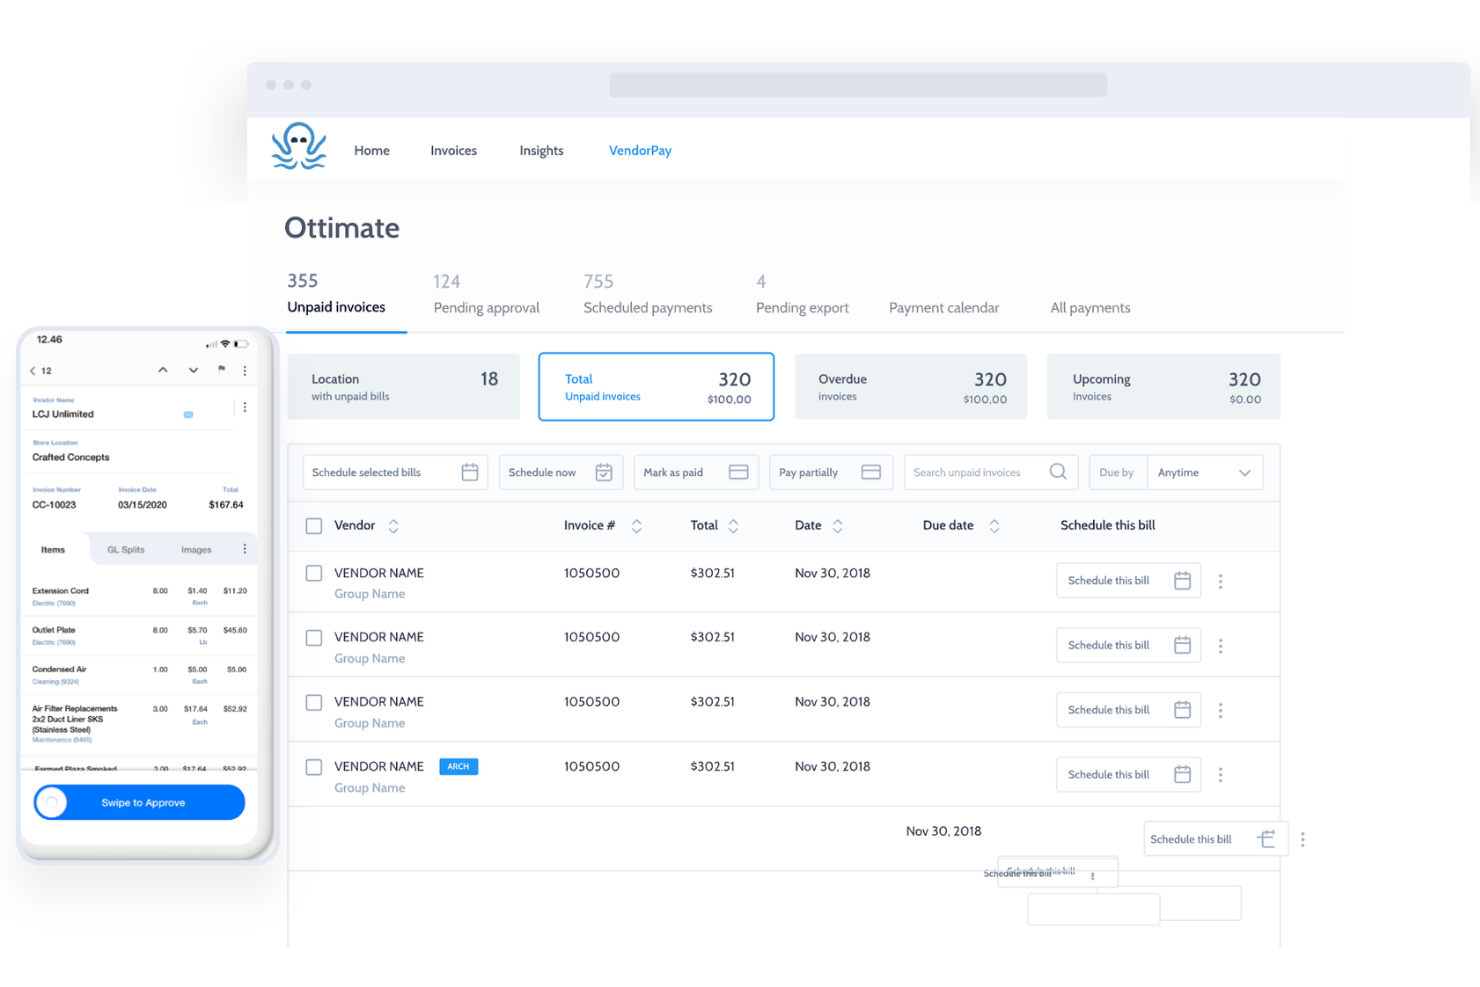Switch to Payment calendar tab
Screen dimensions: 1480x987
pos(944,308)
